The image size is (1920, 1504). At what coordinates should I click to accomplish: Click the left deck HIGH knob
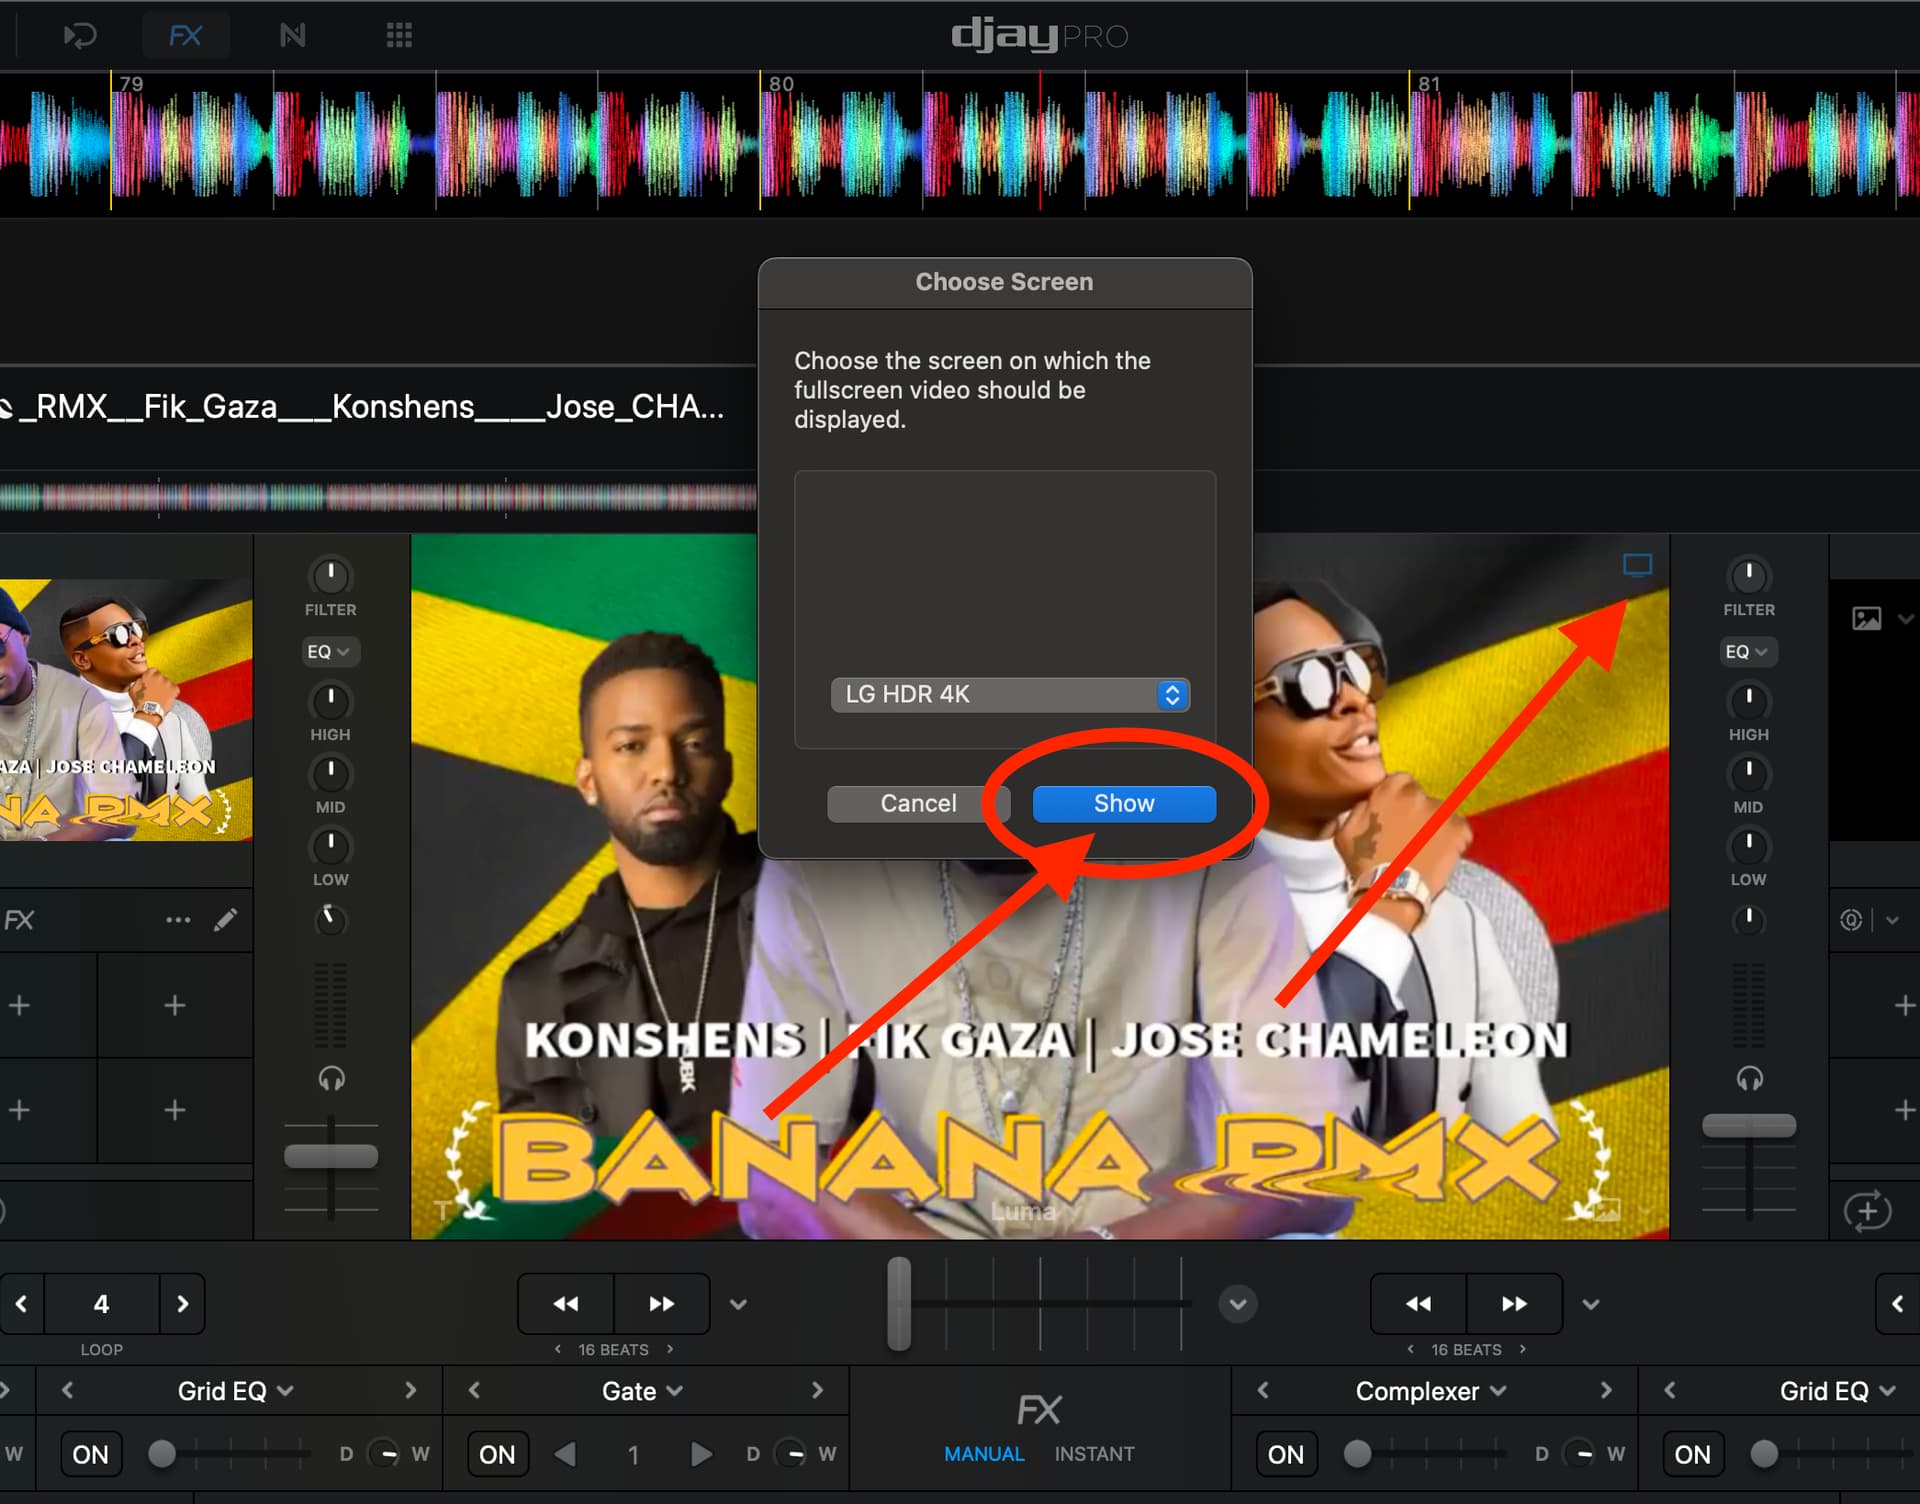tap(330, 701)
